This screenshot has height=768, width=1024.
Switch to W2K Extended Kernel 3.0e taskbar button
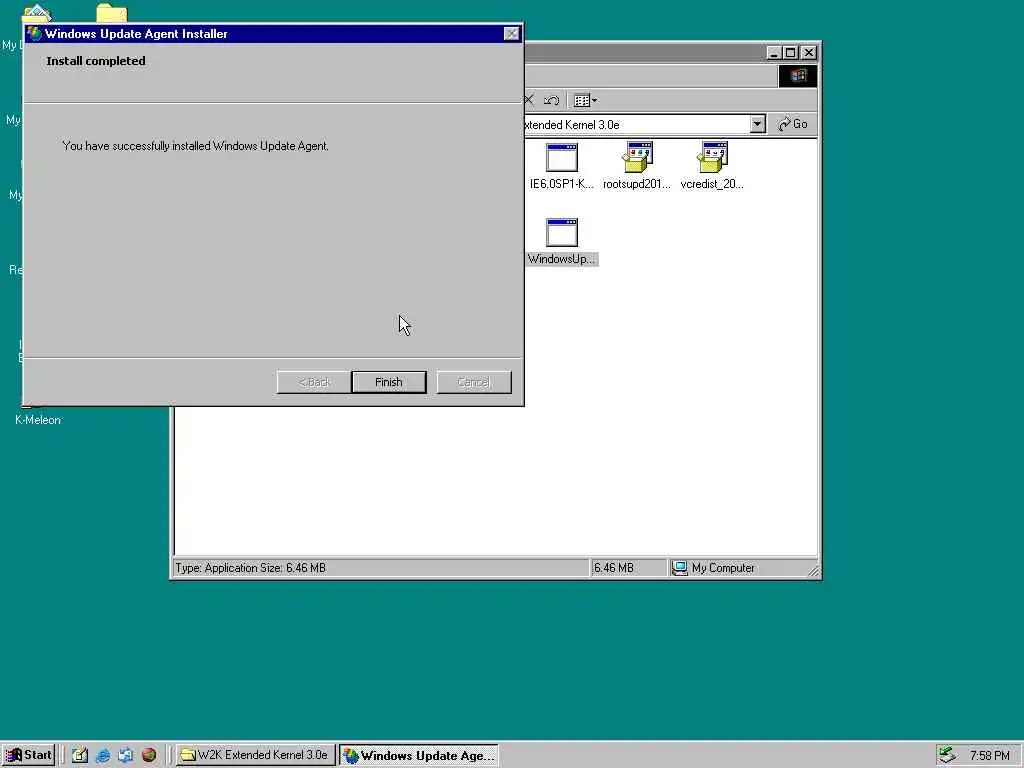255,755
